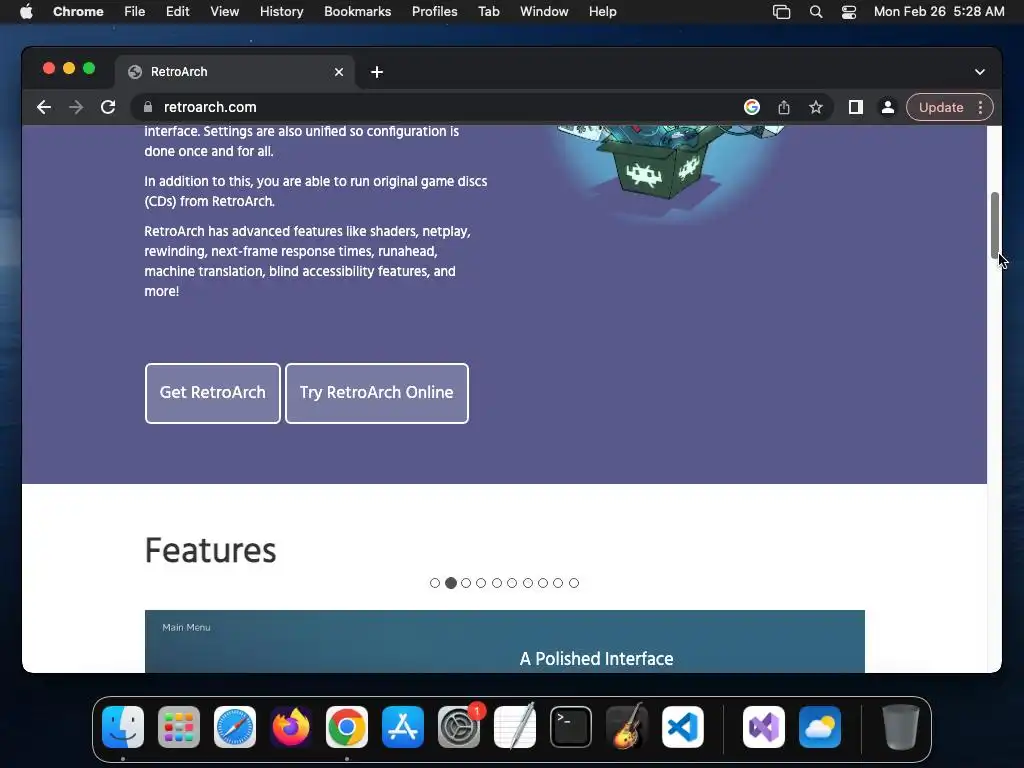Select the fourth Features carousel dot
Viewport: 1024px width, 768px height.
(481, 583)
